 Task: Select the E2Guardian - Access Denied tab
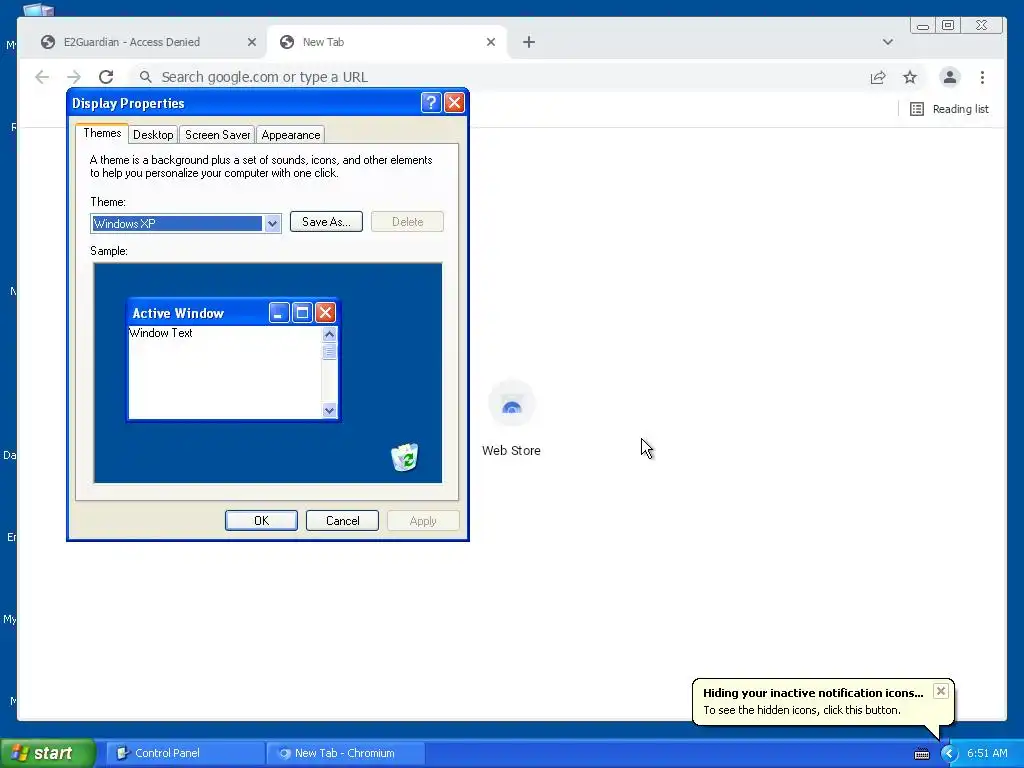point(131,42)
